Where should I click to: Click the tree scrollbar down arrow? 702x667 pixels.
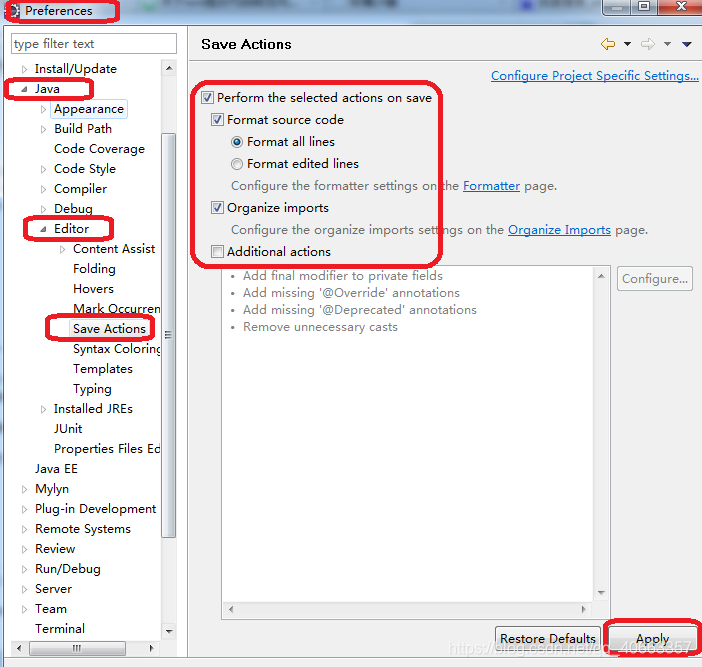(x=169, y=631)
